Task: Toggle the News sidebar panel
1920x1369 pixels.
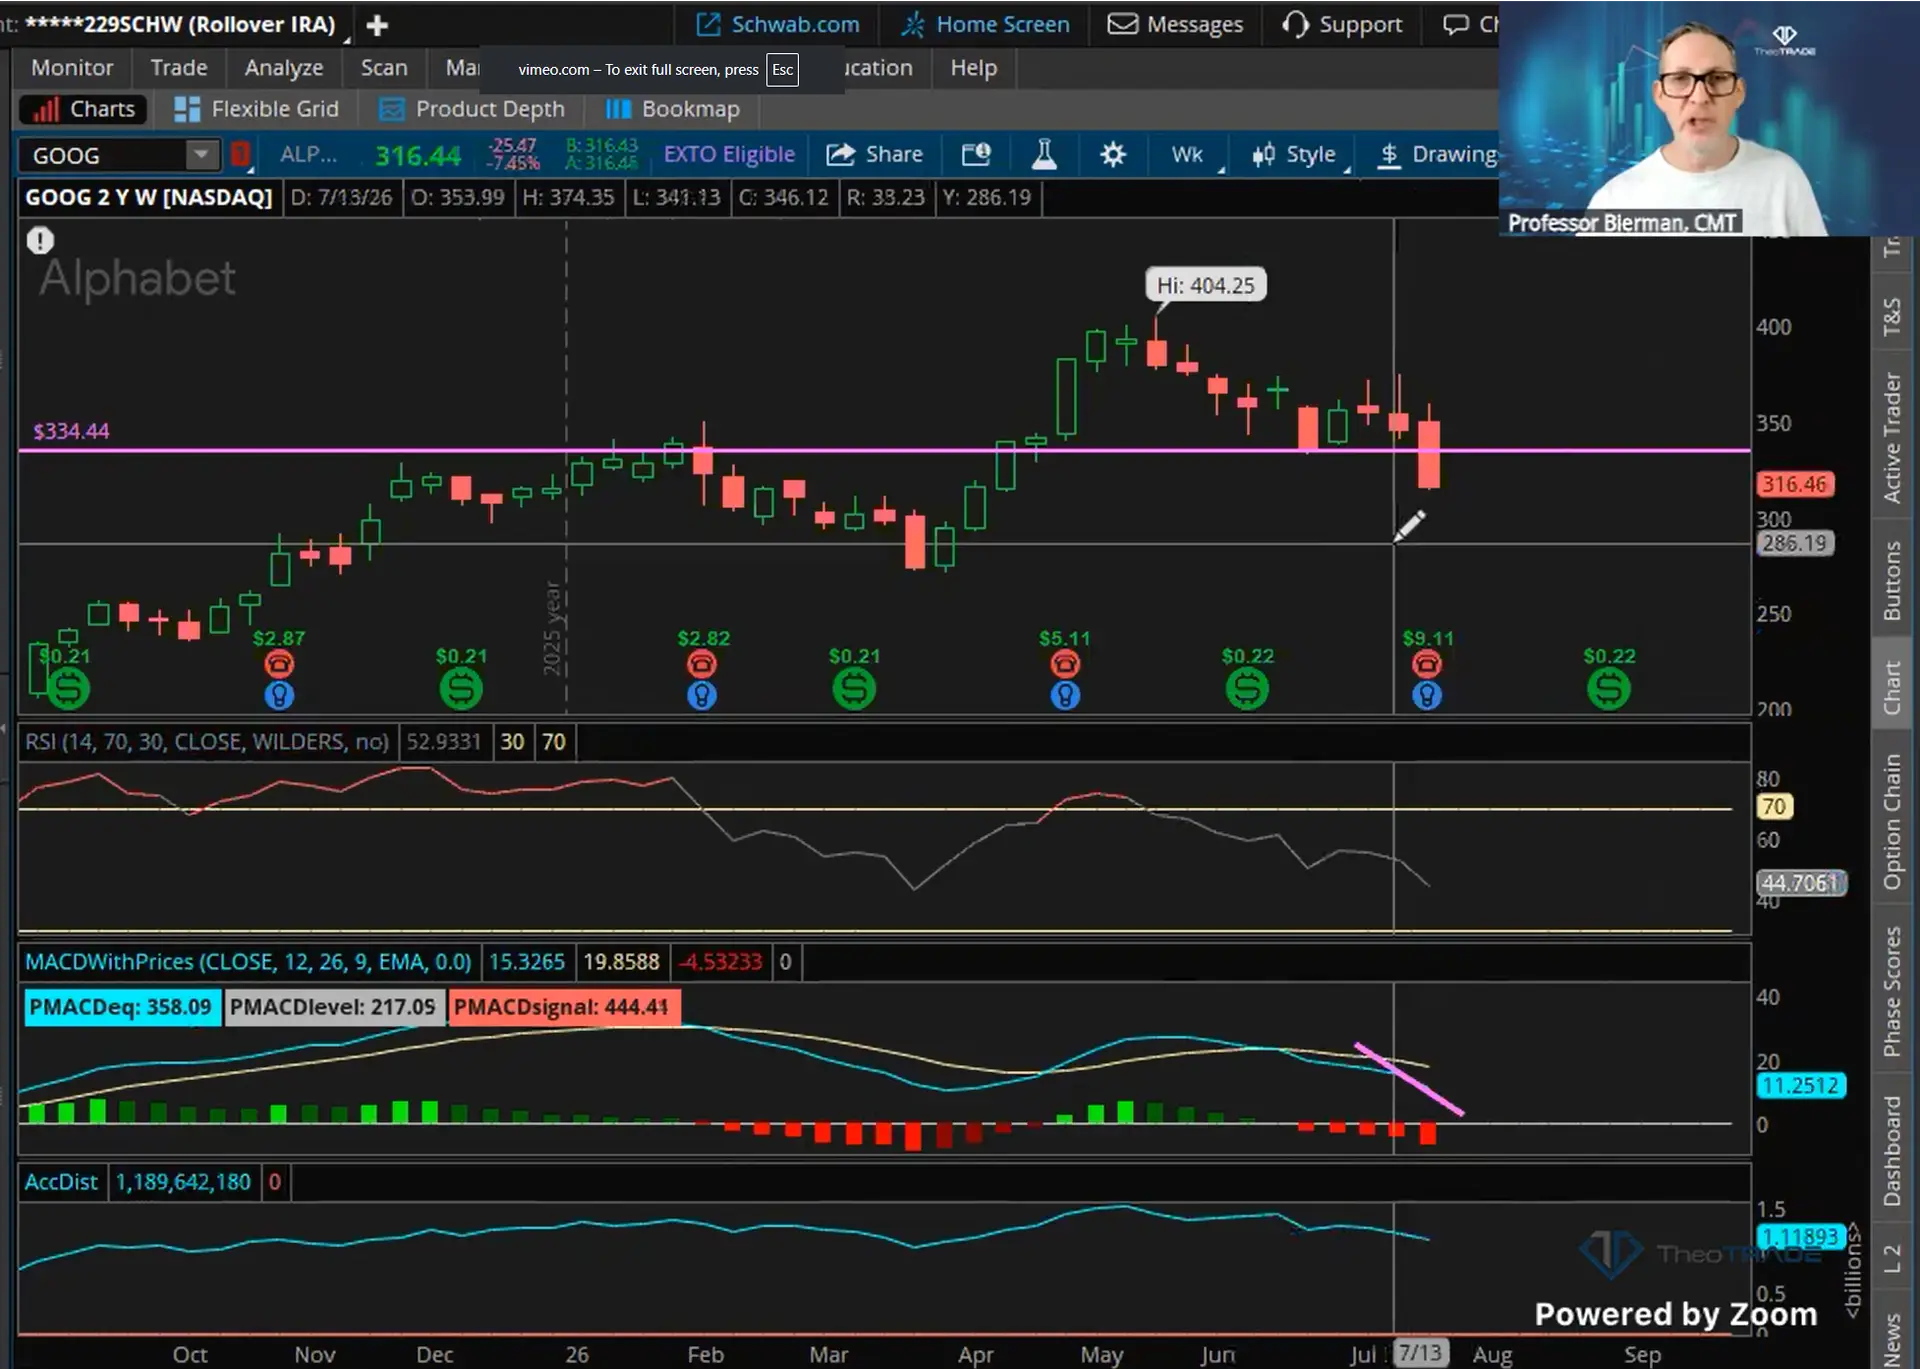Action: coord(1891,1340)
